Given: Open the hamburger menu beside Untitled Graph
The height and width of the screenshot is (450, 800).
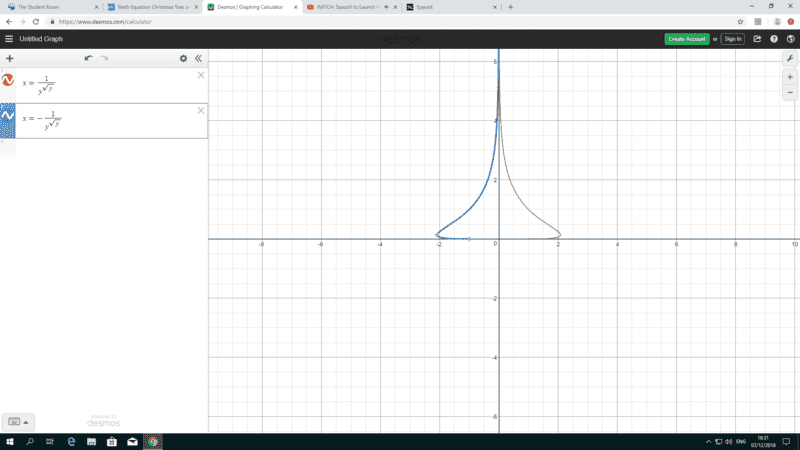Looking at the screenshot, I should [x=9, y=39].
